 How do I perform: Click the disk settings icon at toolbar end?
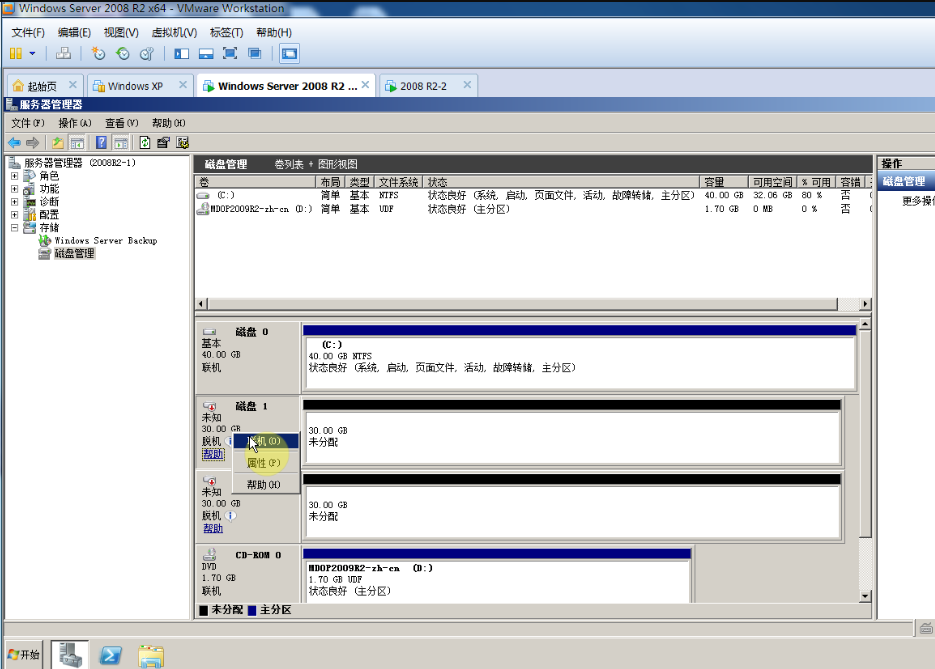pyautogui.click(x=182, y=143)
